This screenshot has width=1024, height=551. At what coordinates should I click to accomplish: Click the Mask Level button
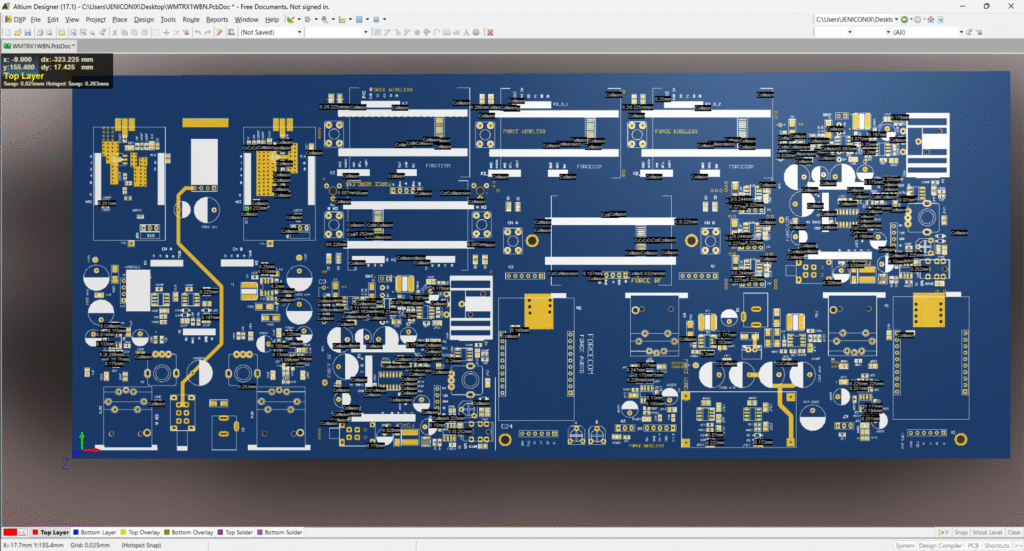[986, 533]
